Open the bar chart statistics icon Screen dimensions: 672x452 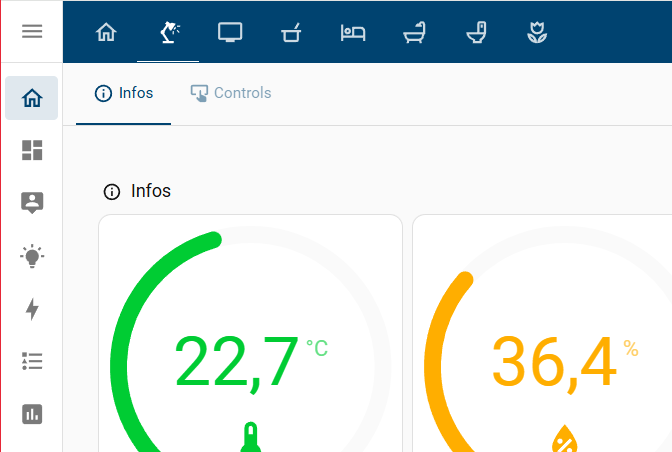tap(32, 414)
